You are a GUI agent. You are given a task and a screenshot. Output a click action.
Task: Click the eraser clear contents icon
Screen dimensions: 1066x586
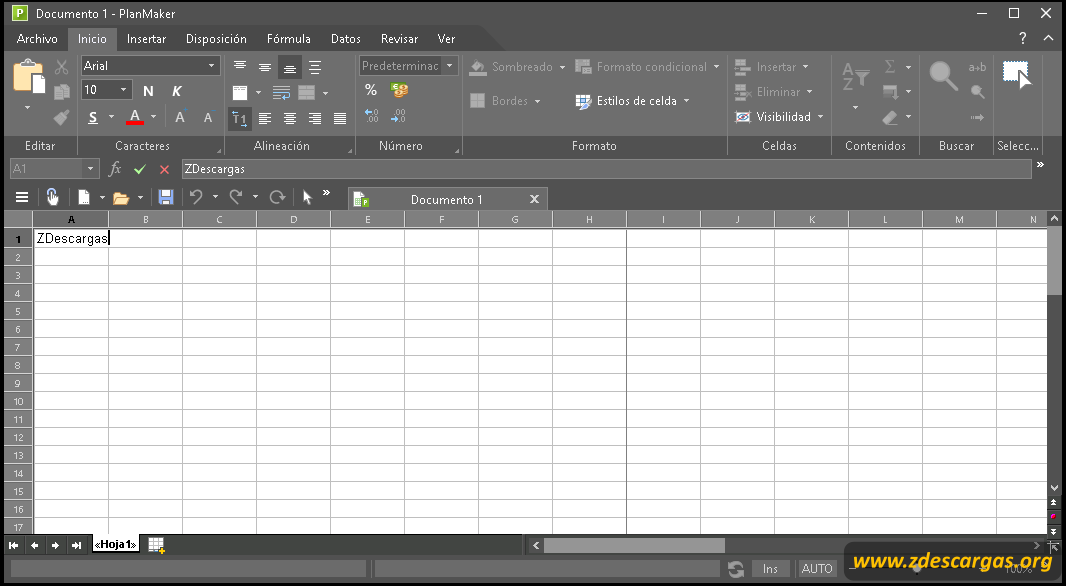[890, 117]
